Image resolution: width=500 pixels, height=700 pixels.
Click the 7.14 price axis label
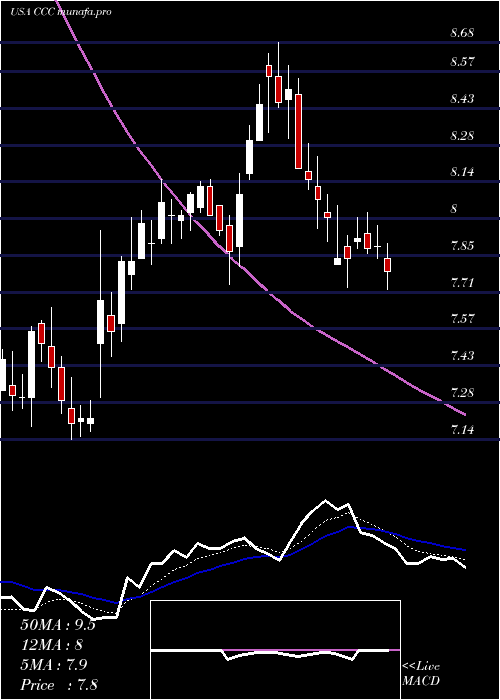462,430
